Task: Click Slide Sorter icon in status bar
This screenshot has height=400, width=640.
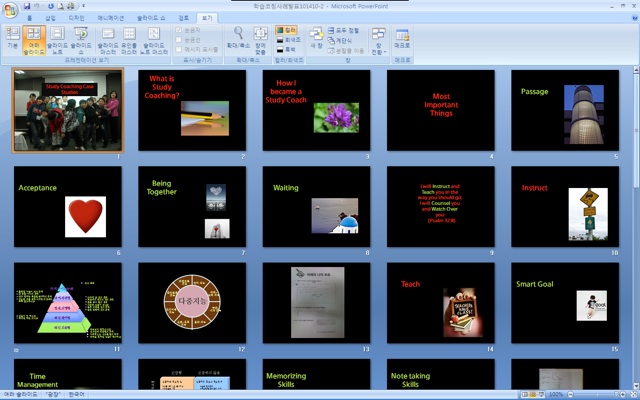Action: (533, 395)
